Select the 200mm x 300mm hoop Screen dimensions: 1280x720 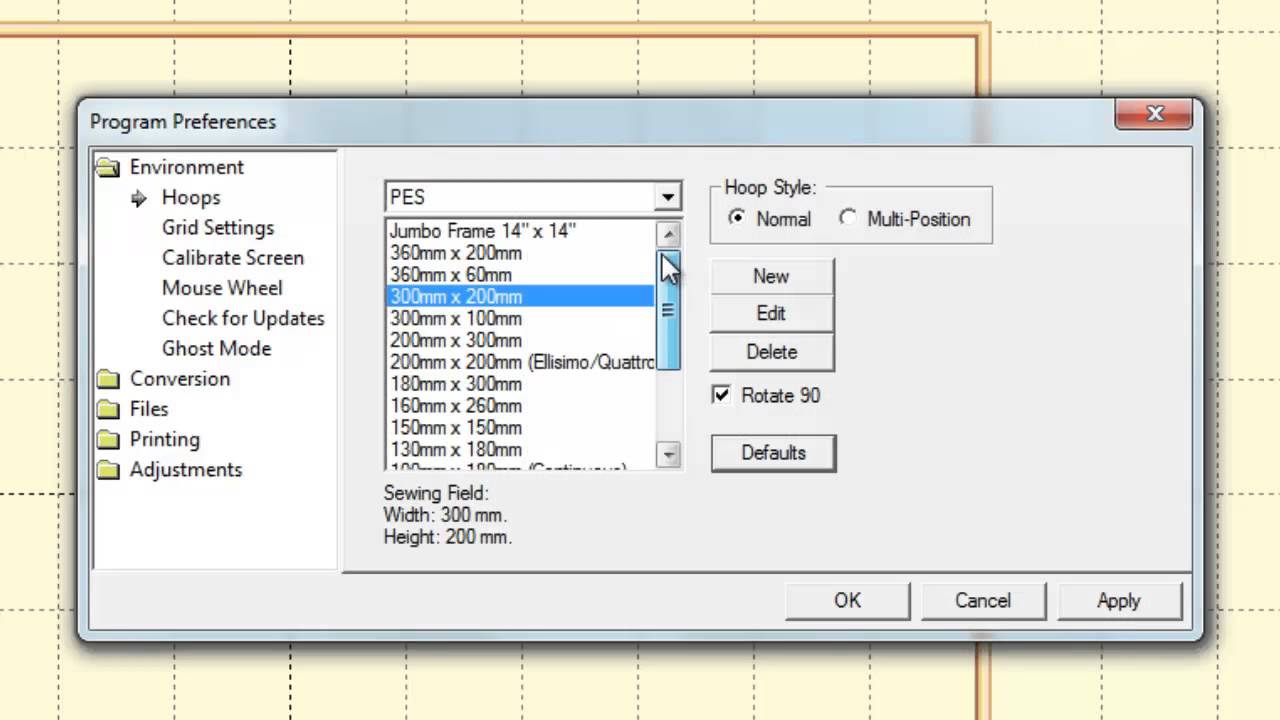point(520,341)
